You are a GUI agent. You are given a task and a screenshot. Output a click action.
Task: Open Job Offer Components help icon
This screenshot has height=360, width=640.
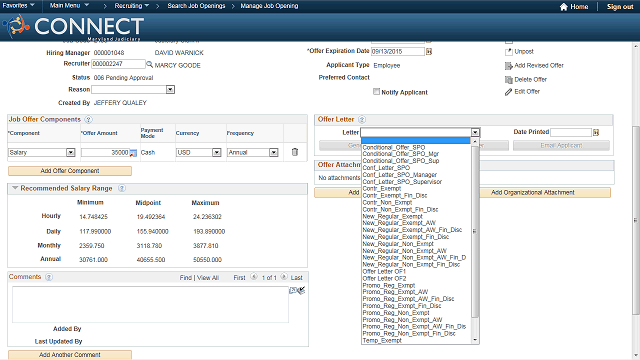(89, 120)
